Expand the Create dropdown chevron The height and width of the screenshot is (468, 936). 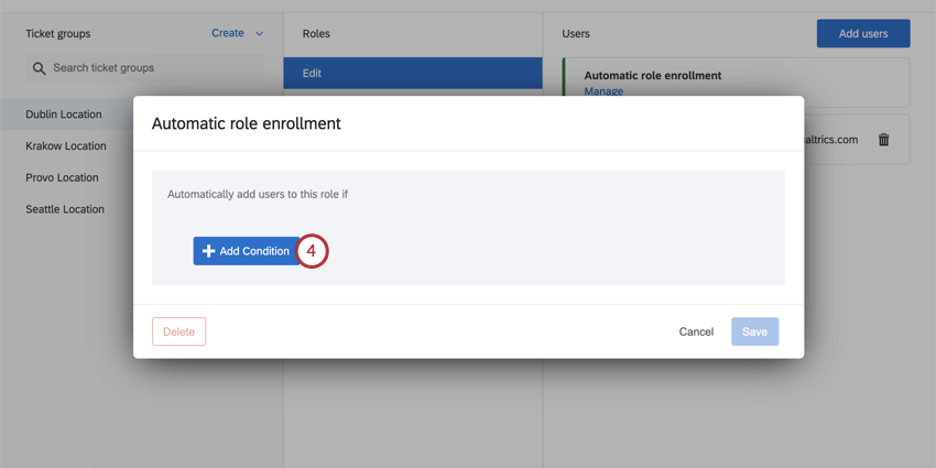(x=260, y=34)
